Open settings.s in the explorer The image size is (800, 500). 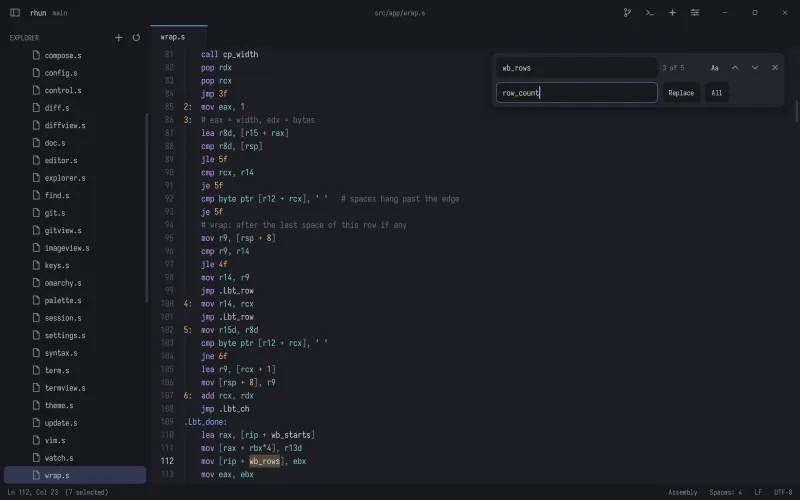pyautogui.click(x=75, y=335)
